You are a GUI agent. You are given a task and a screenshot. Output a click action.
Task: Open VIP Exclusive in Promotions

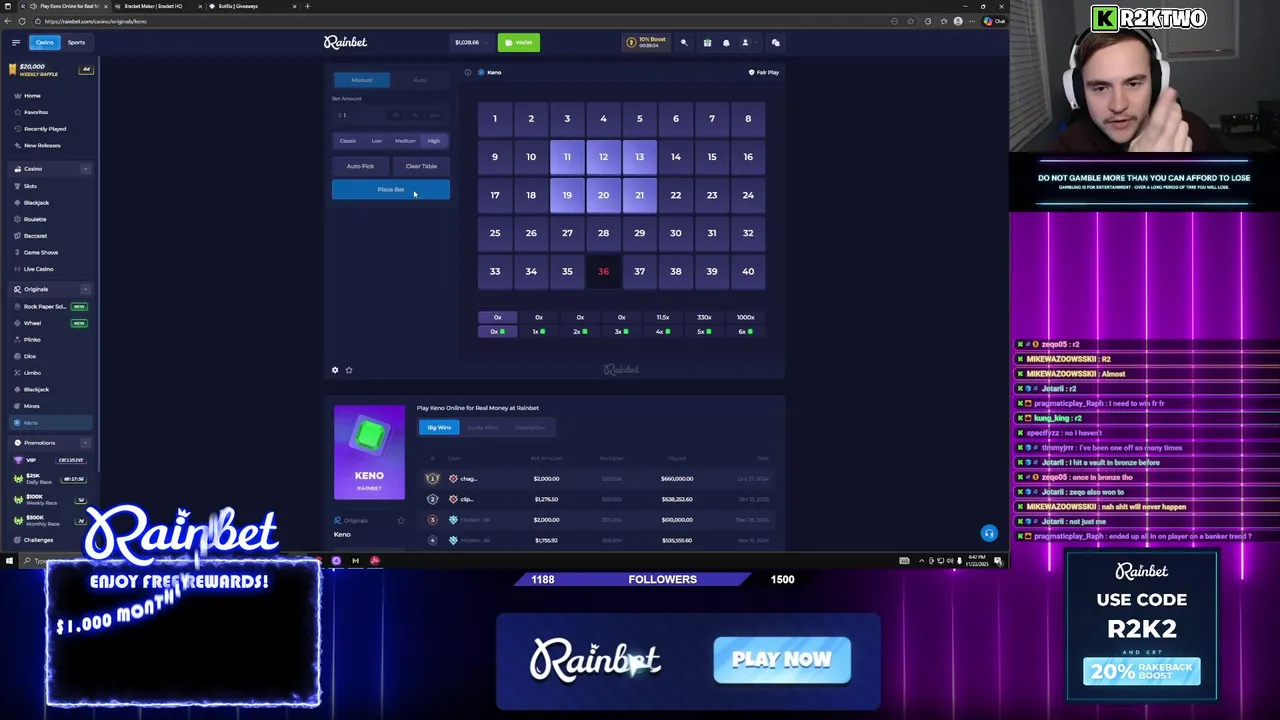tap(50, 460)
